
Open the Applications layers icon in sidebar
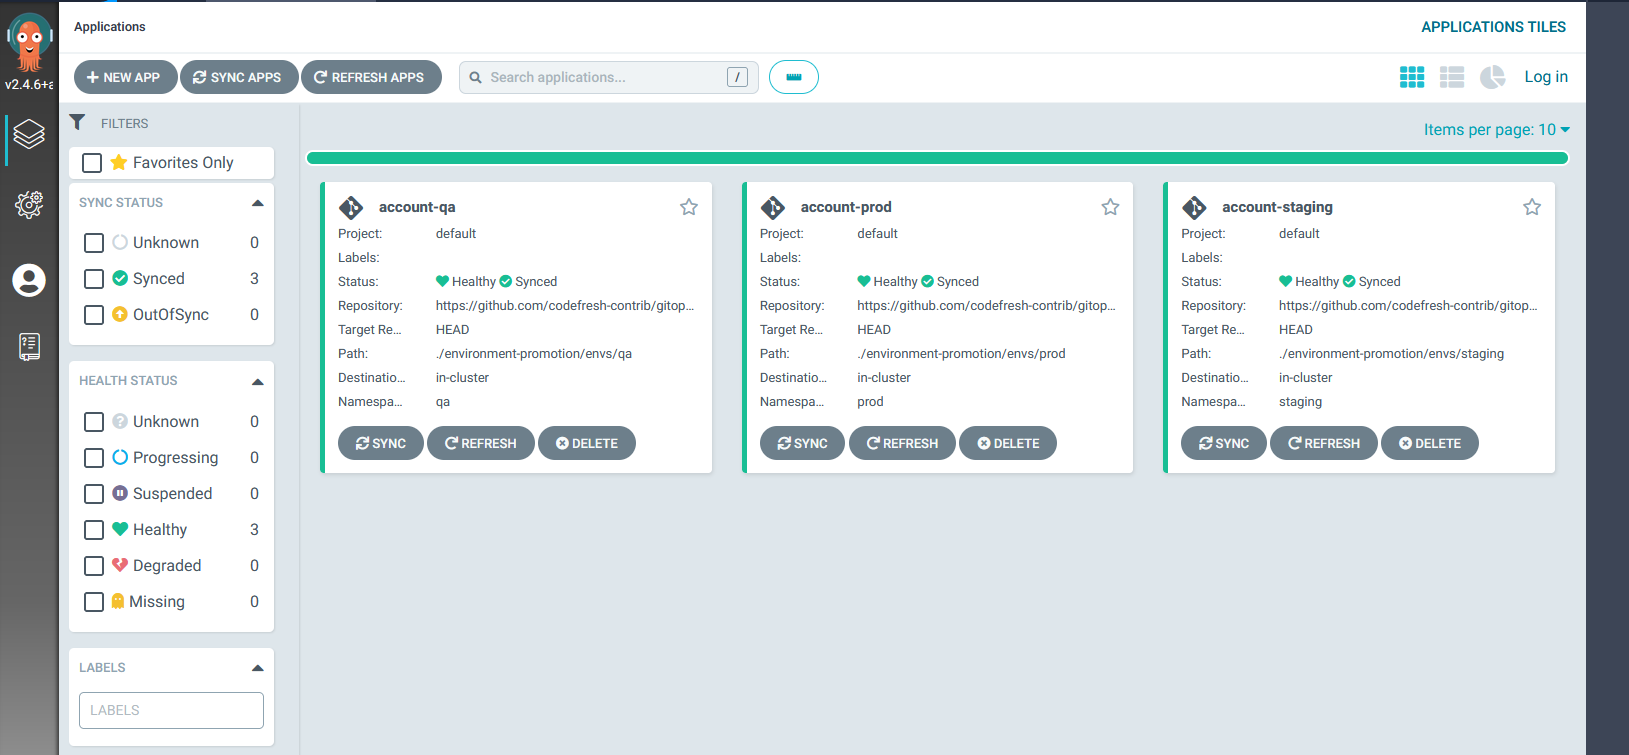coord(29,134)
